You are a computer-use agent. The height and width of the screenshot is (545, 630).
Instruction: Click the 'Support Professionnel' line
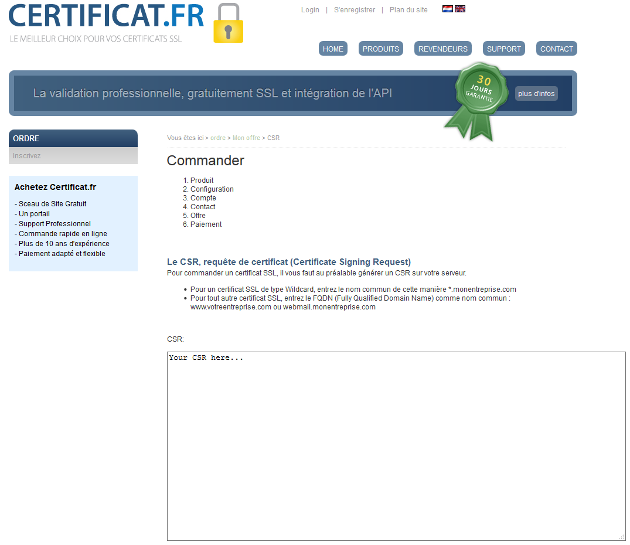tap(53, 223)
